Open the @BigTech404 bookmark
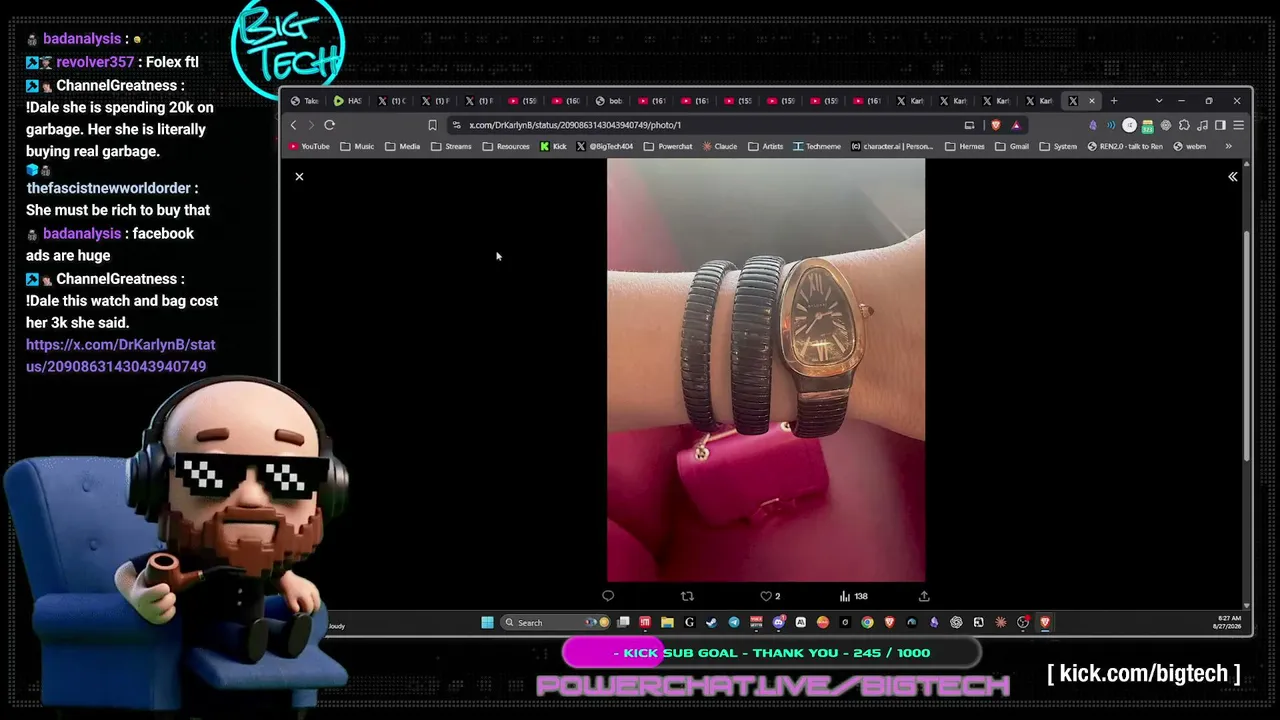The width and height of the screenshot is (1280, 720). coord(605,146)
